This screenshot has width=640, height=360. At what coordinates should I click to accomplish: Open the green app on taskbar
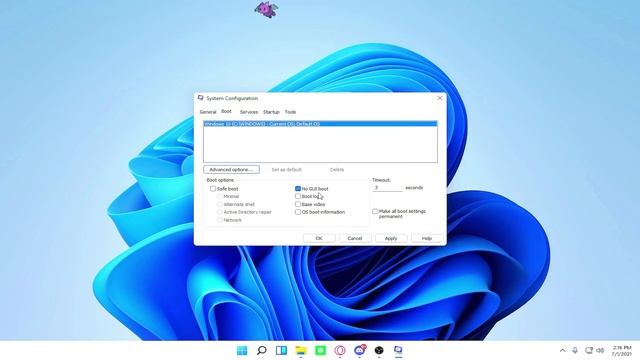320,350
